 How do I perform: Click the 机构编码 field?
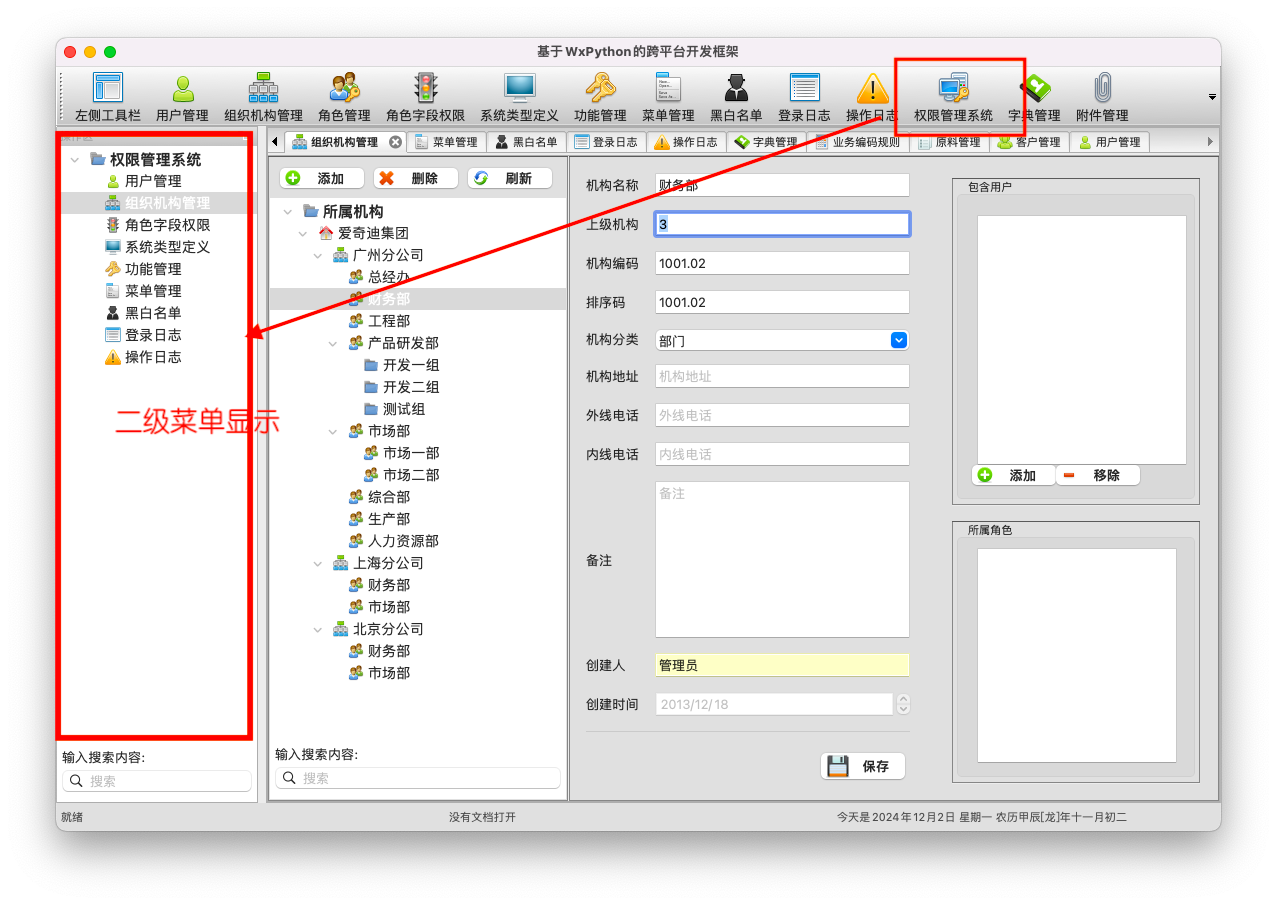tap(782, 263)
